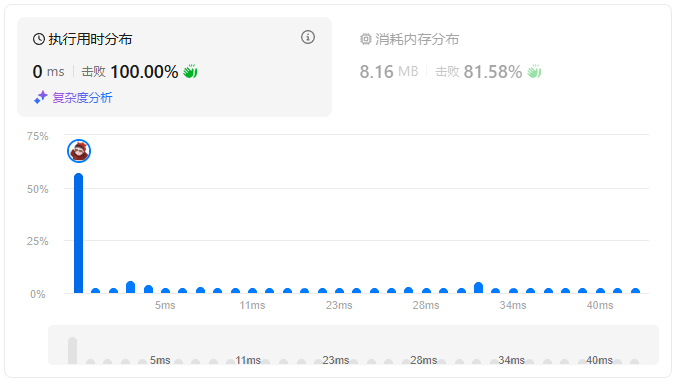Click the clapping hands after 81.58%
The height and width of the screenshot is (381, 678).
pyautogui.click(x=534, y=71)
